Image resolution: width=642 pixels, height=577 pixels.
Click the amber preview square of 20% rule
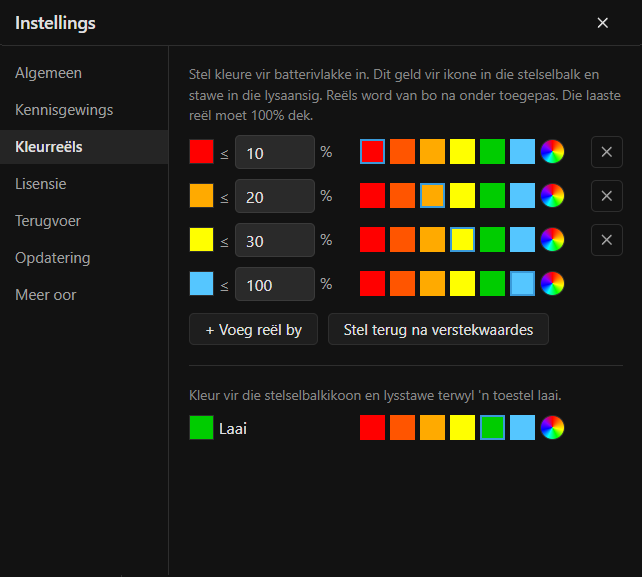coord(201,195)
